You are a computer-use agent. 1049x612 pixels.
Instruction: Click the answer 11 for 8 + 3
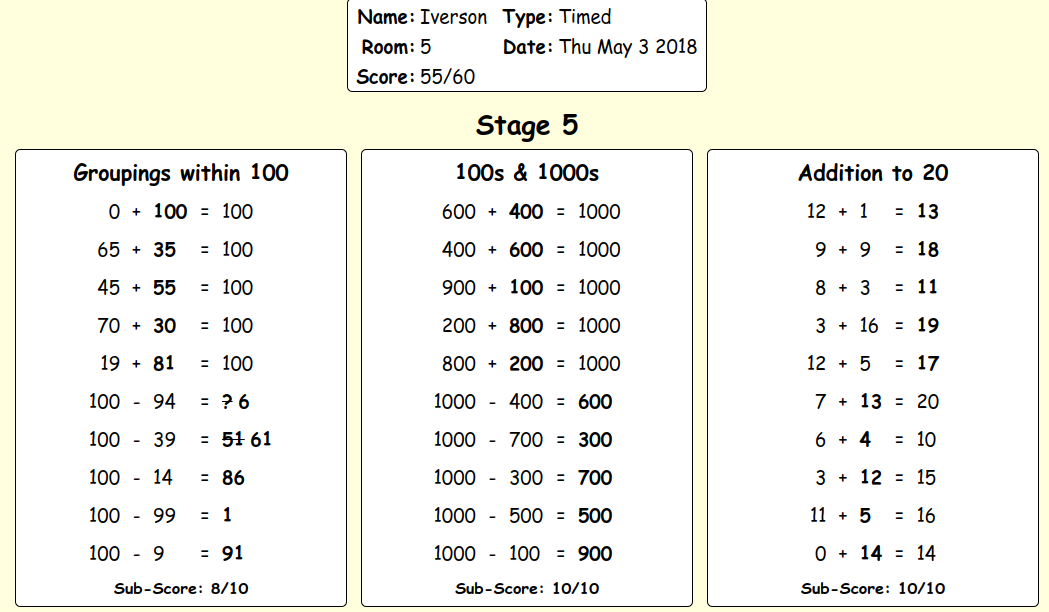[927, 288]
